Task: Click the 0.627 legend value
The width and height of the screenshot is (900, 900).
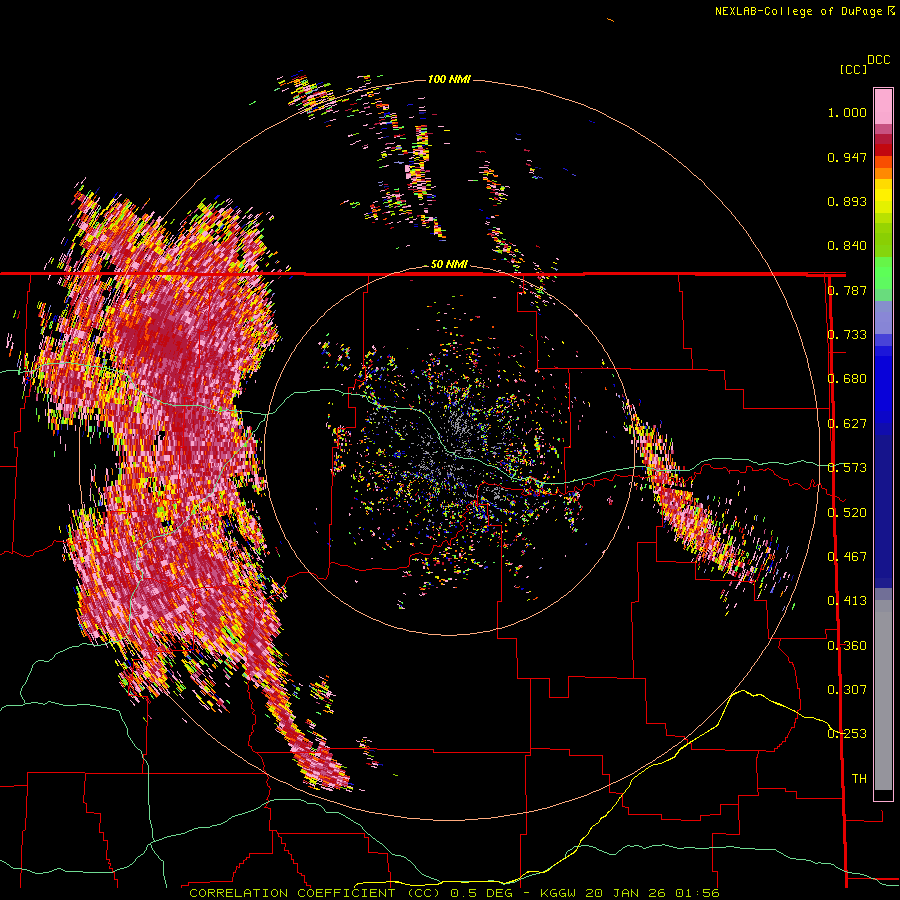Action: click(x=847, y=424)
